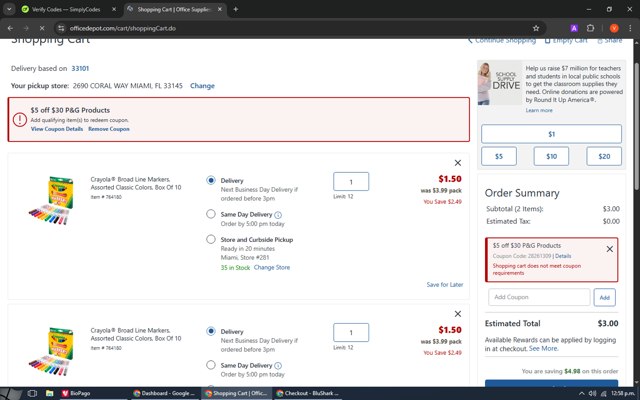Switch to Checkout BluShark taskbar window
The image size is (640, 400).
[x=308, y=393]
